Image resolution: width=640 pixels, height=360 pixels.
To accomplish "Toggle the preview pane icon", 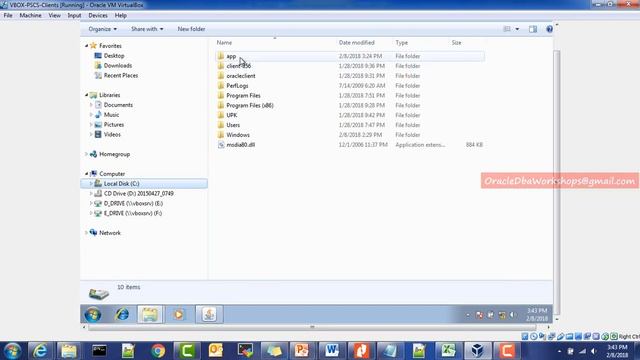I will coord(533,29).
